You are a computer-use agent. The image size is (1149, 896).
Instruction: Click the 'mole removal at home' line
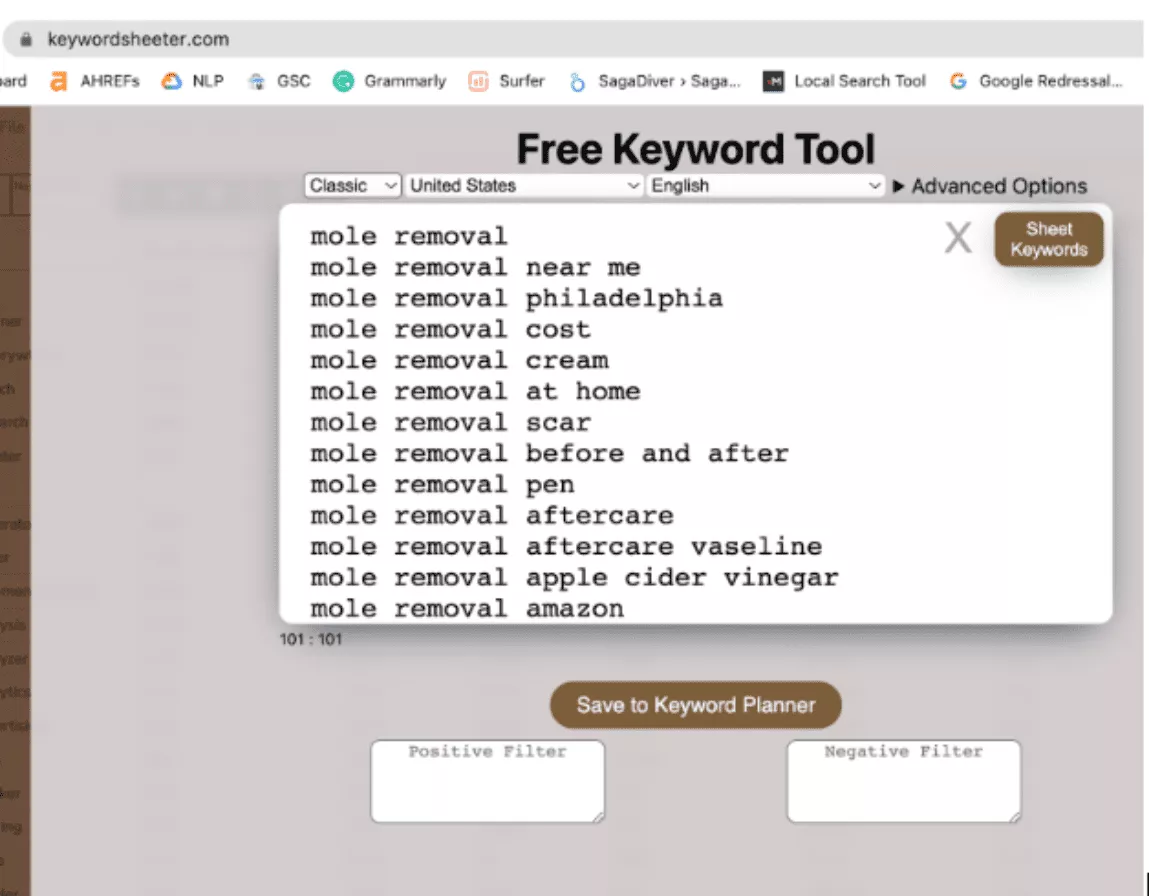(475, 391)
